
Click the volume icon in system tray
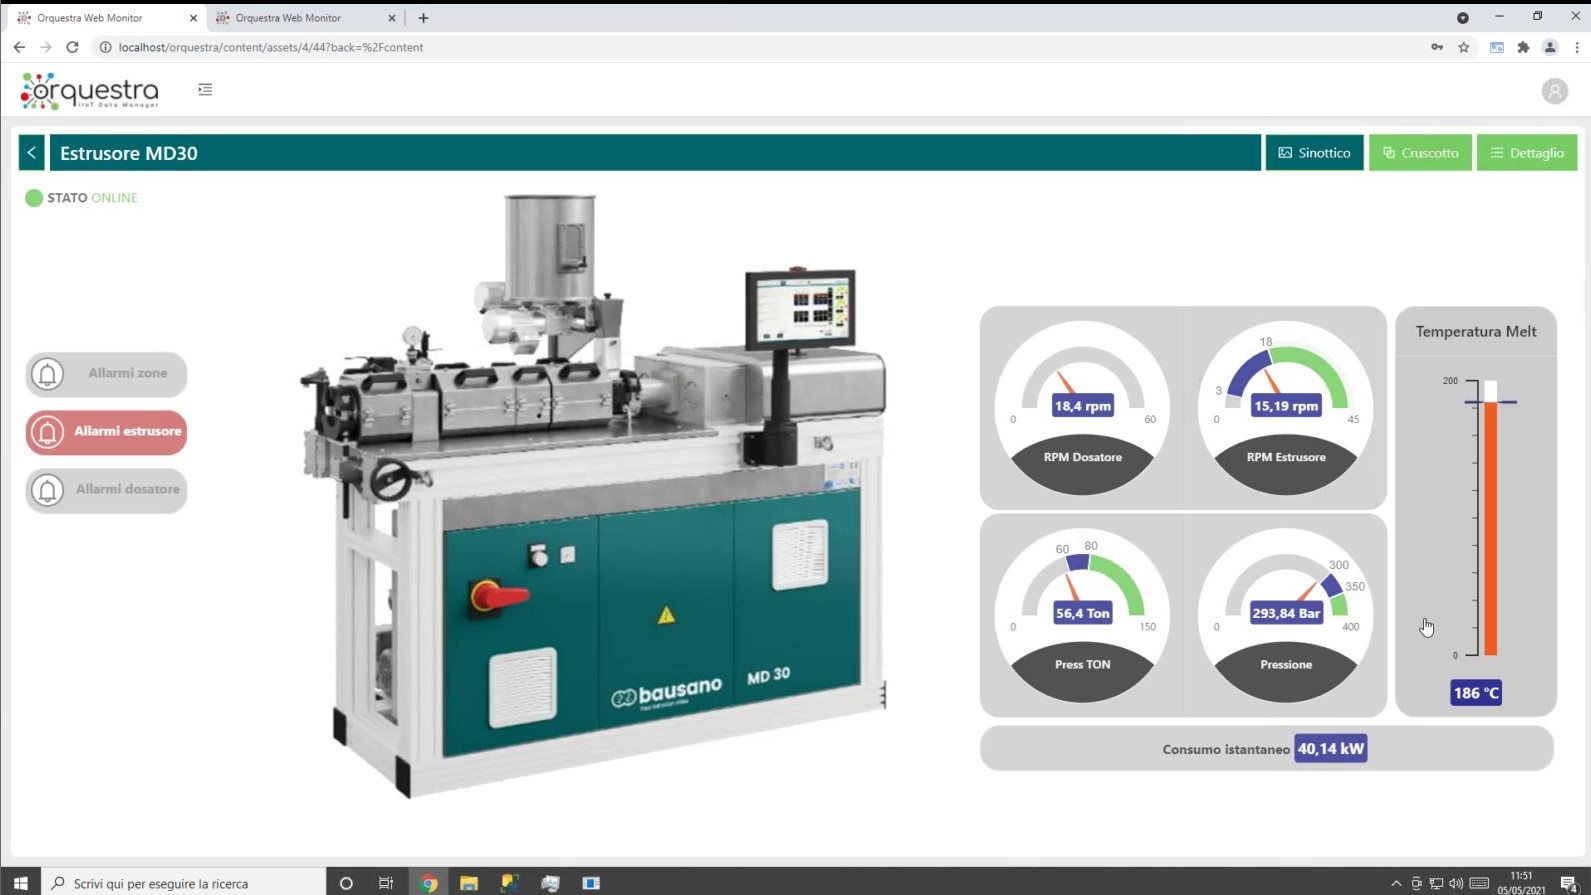pyautogui.click(x=1456, y=884)
